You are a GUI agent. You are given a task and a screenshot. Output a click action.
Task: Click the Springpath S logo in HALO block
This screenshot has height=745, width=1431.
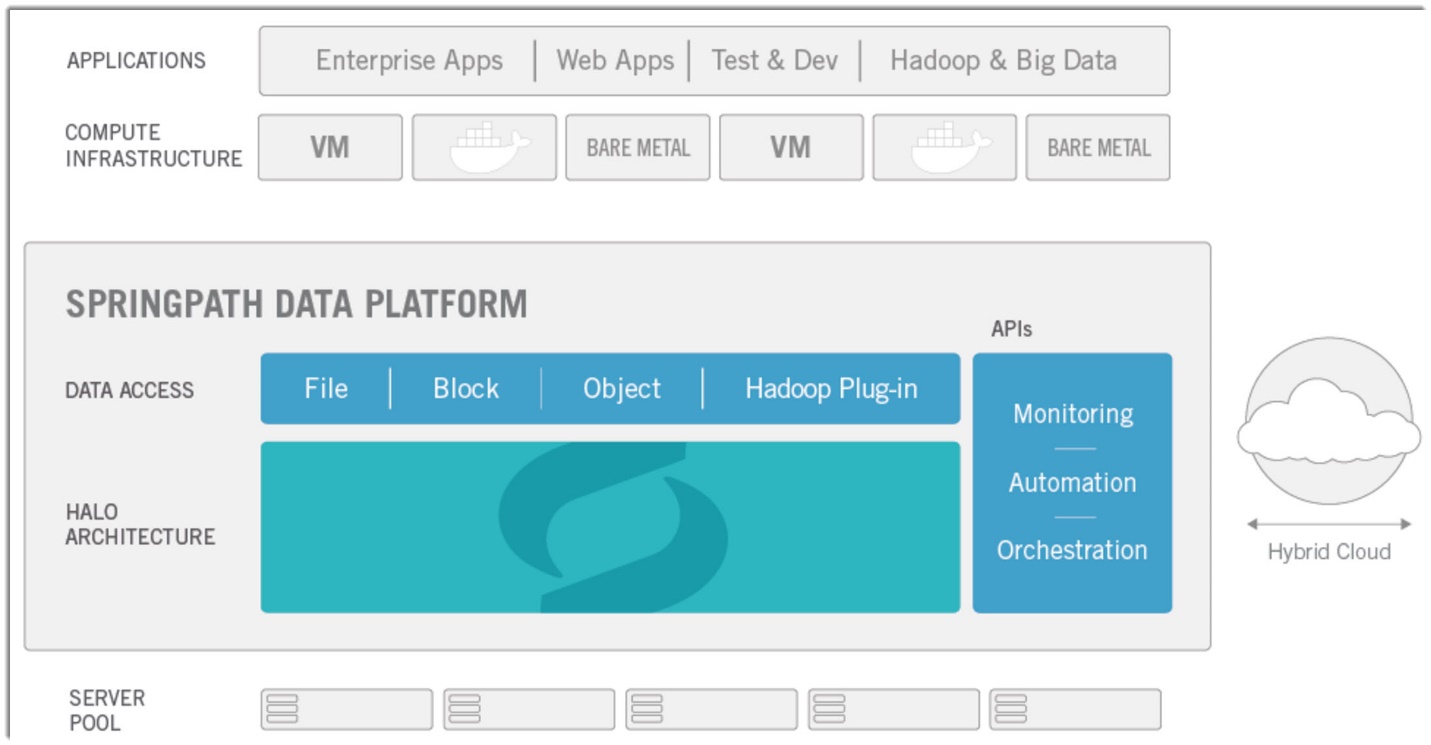613,527
